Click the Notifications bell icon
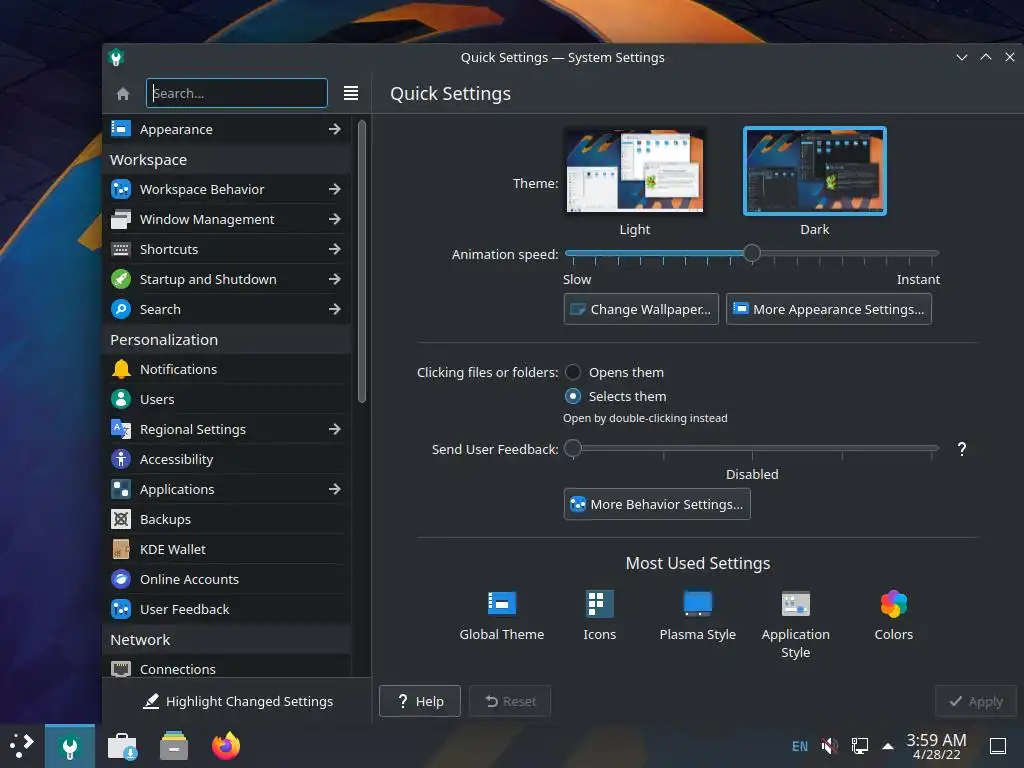 [x=121, y=369]
